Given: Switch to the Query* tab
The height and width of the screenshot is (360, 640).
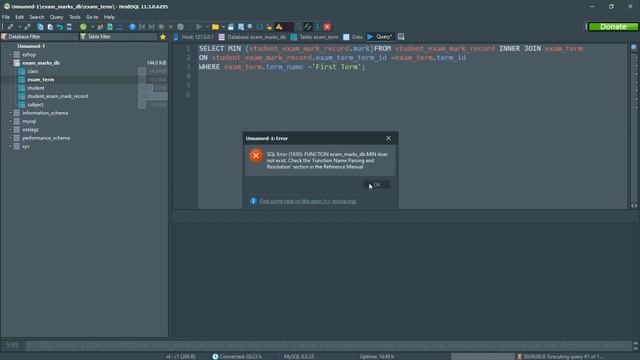Looking at the screenshot, I should (380, 37).
